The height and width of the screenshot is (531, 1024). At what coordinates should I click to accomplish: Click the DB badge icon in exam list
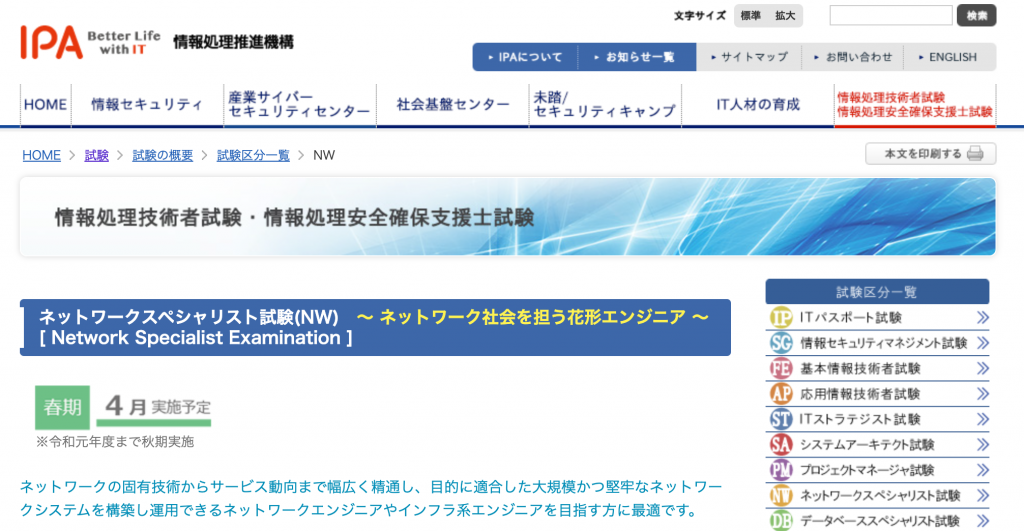click(x=781, y=521)
